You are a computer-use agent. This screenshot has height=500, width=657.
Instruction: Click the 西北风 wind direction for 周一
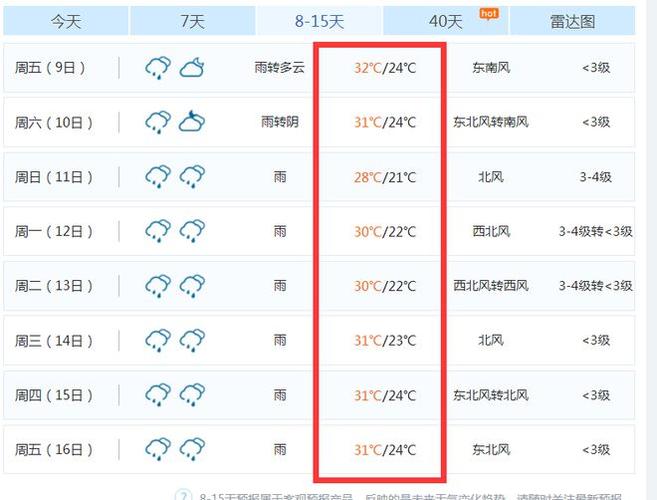[491, 231]
